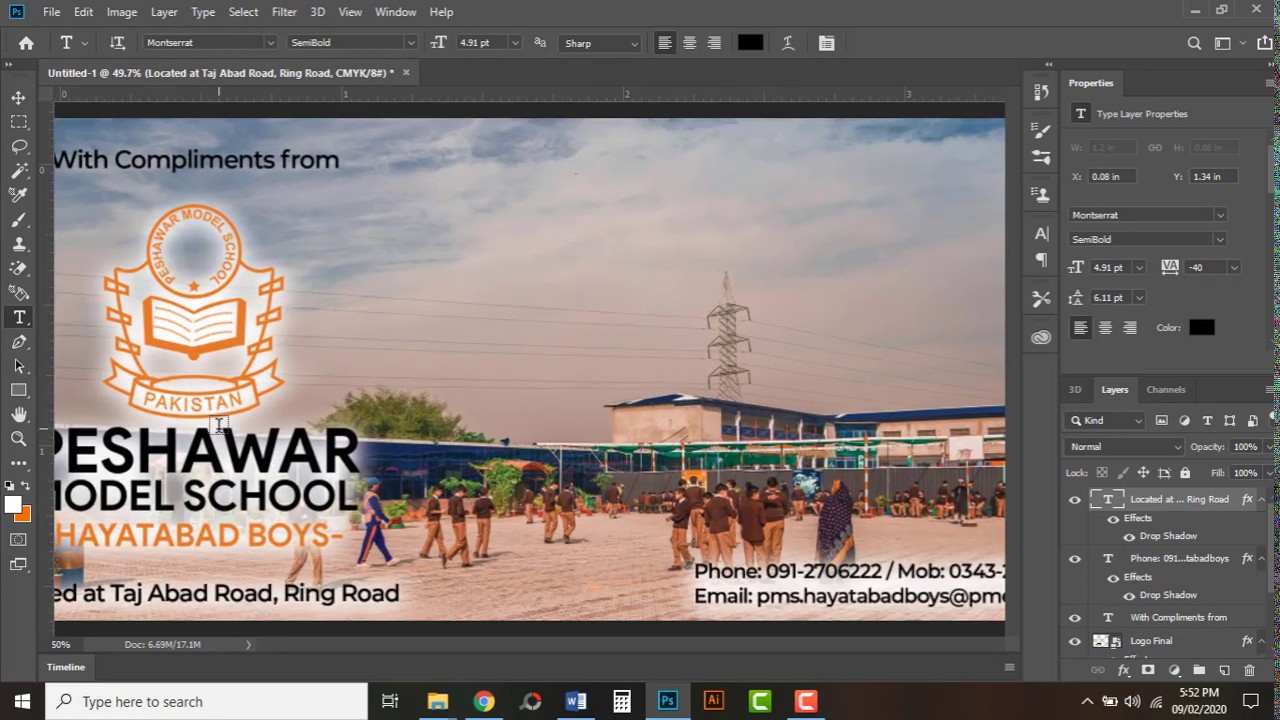Switch to the Channels tab
Viewport: 1280px width, 720px height.
pyautogui.click(x=1166, y=390)
